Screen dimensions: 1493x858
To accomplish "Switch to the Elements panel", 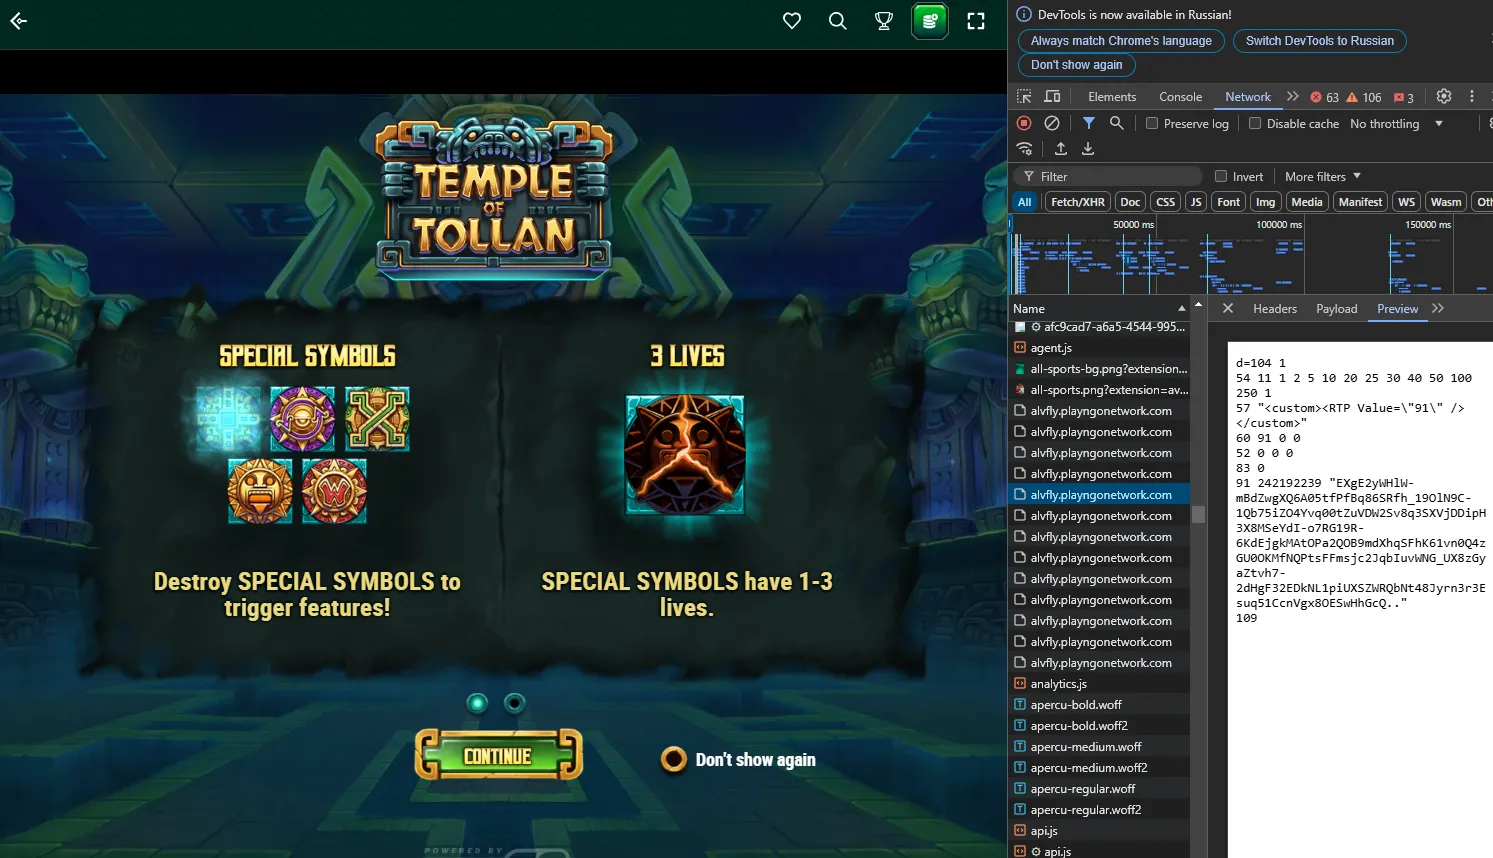I will 1112,97.
